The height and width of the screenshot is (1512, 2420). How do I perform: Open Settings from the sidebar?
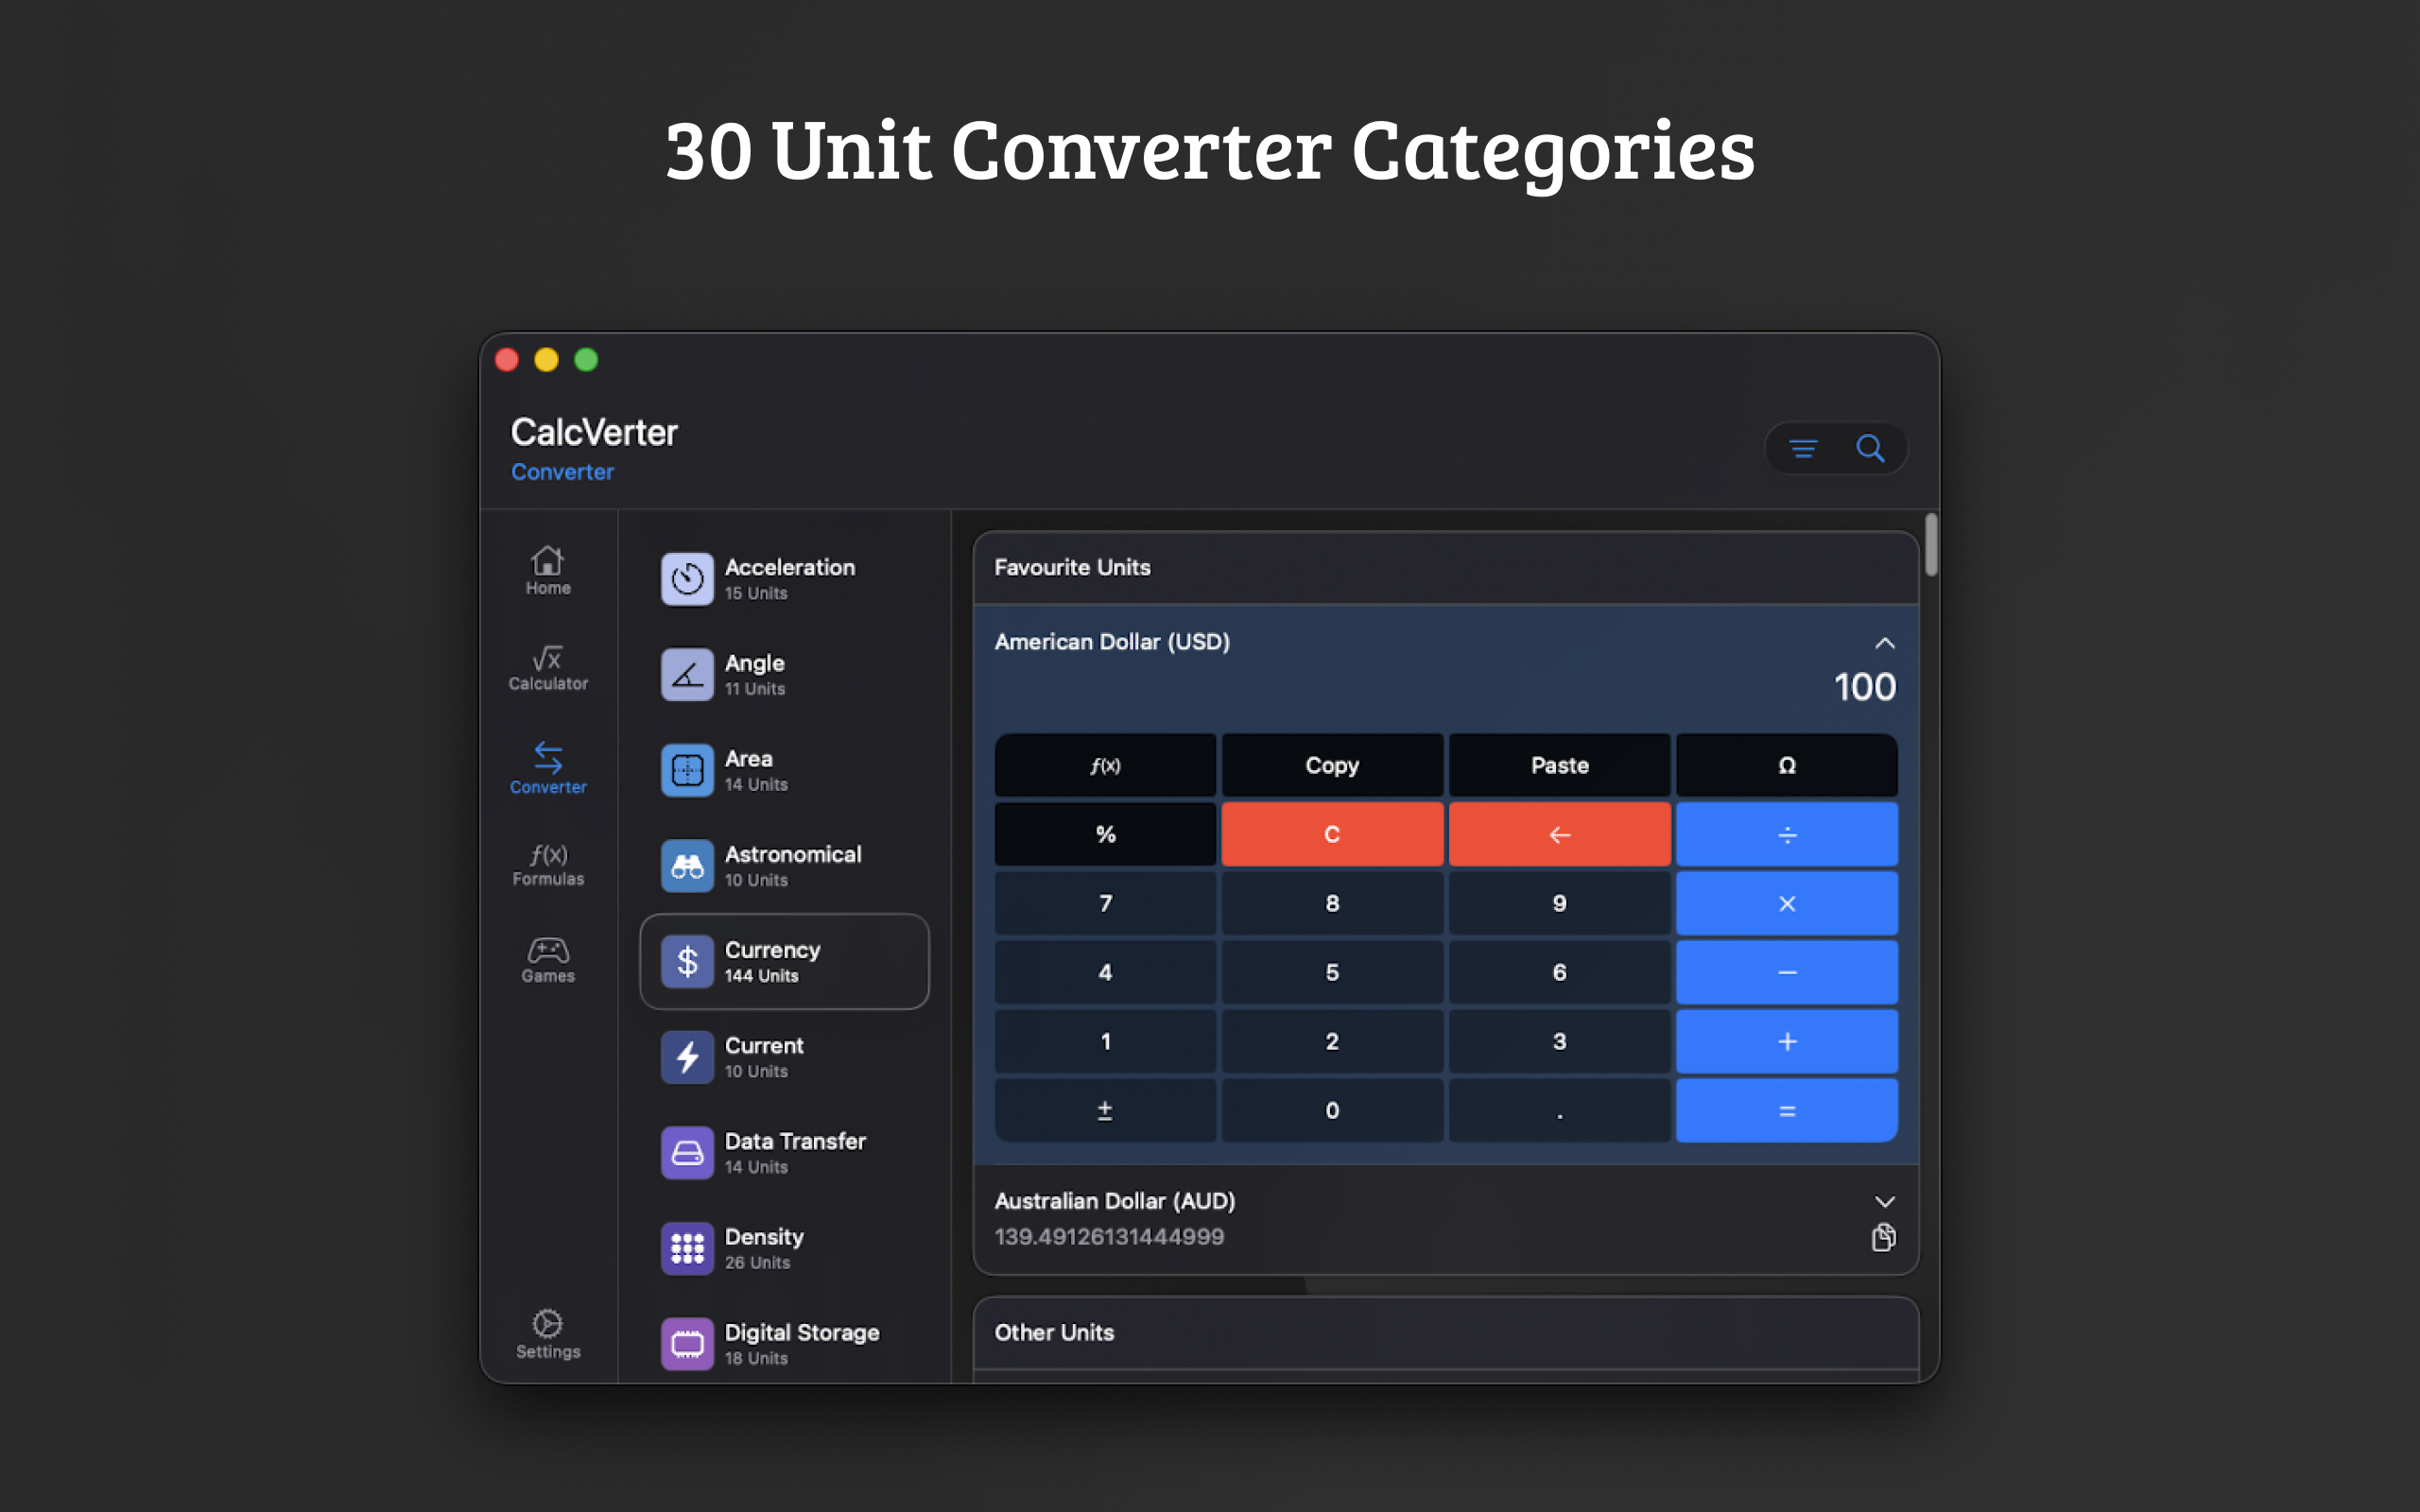point(548,1334)
